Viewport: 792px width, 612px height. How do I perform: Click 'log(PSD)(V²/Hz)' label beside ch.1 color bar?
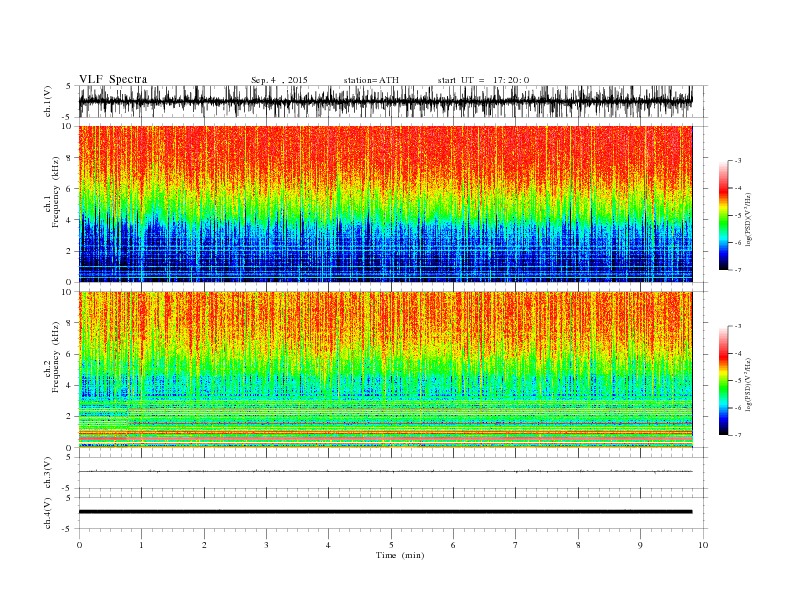(x=748, y=219)
